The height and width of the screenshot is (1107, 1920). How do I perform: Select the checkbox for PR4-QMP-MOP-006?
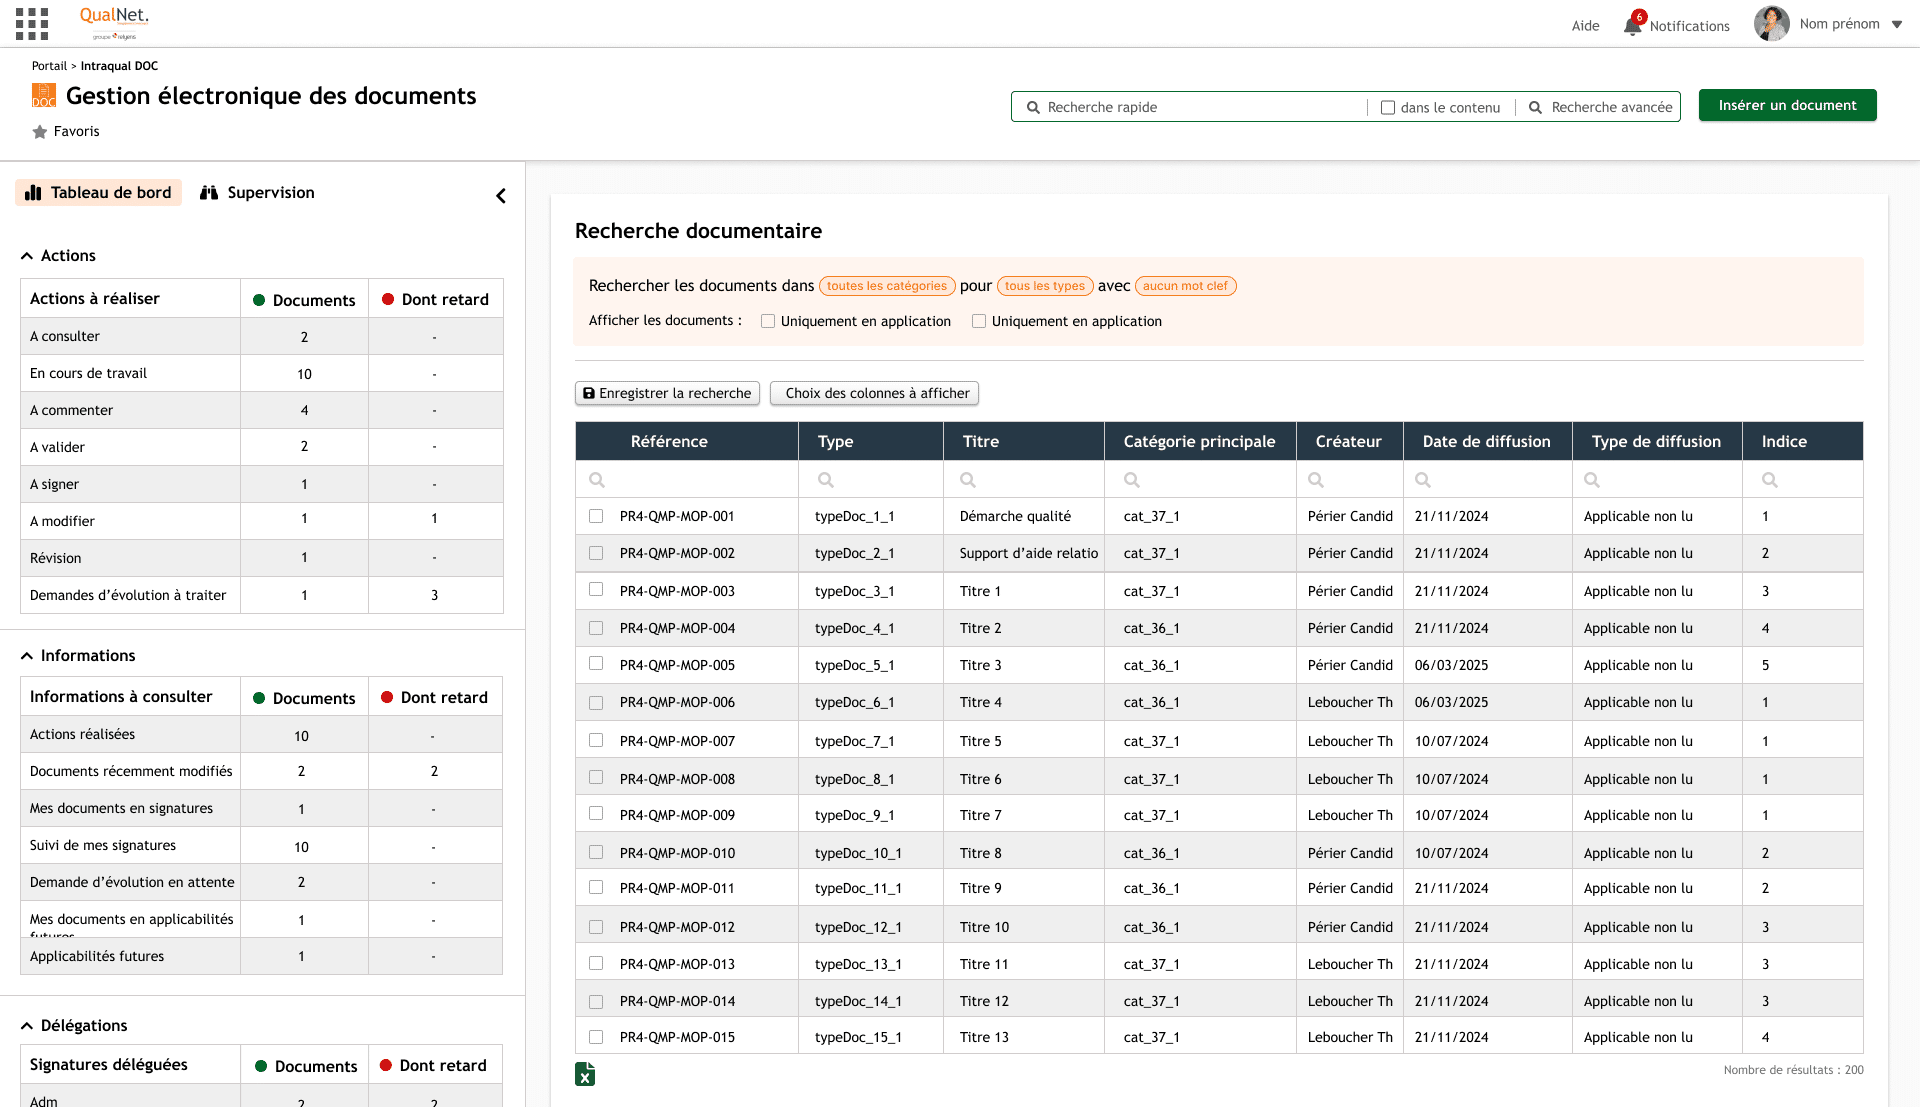point(596,703)
